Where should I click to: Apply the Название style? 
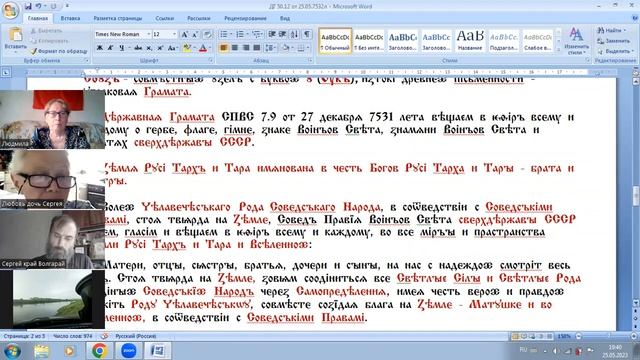click(x=470, y=41)
